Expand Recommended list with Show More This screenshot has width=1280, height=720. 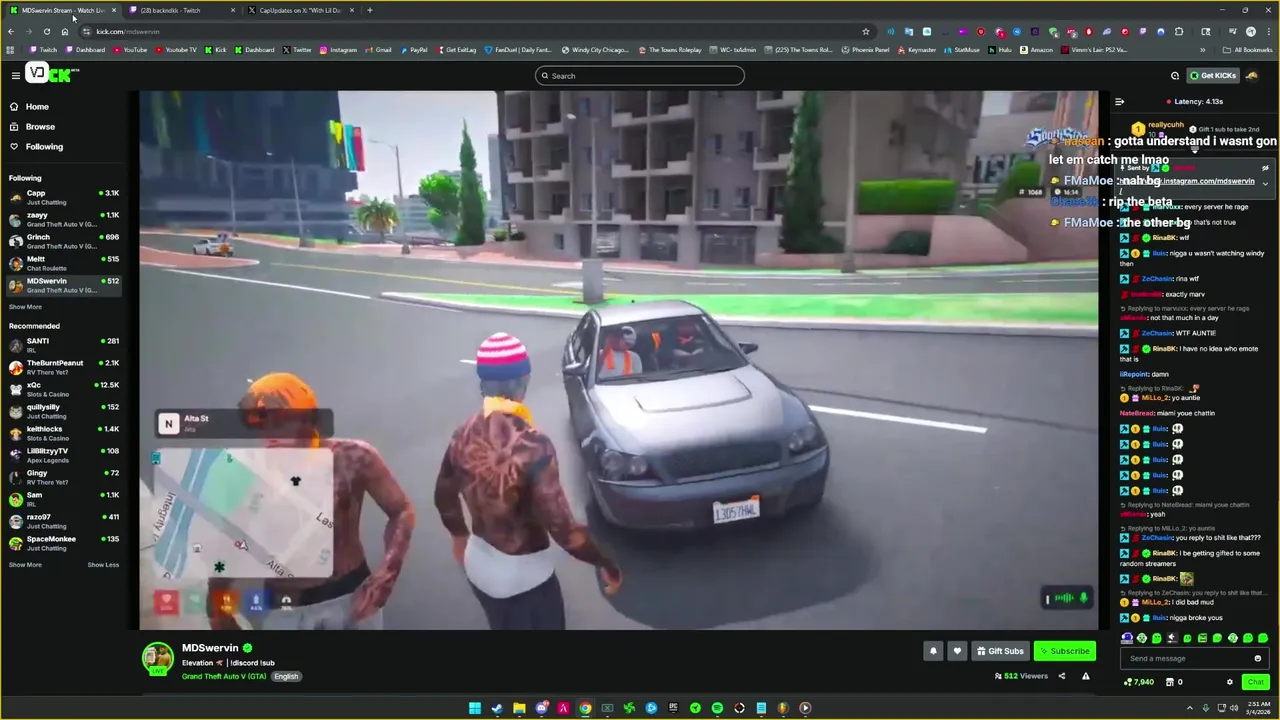click(25, 565)
